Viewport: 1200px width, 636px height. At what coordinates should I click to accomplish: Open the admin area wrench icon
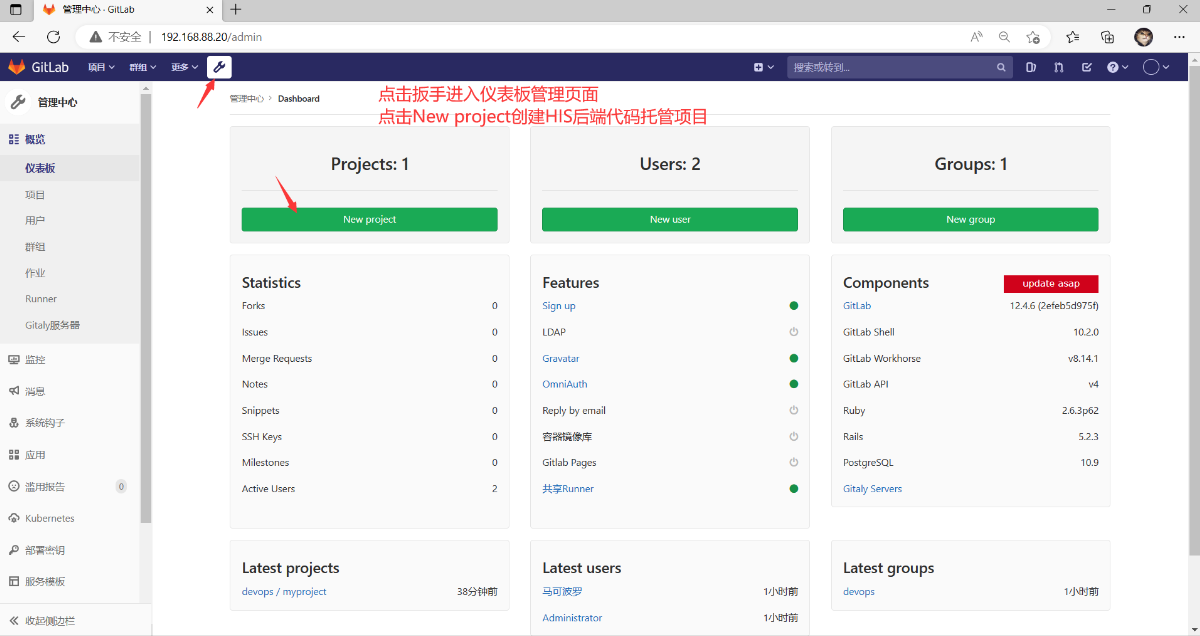[x=219, y=67]
